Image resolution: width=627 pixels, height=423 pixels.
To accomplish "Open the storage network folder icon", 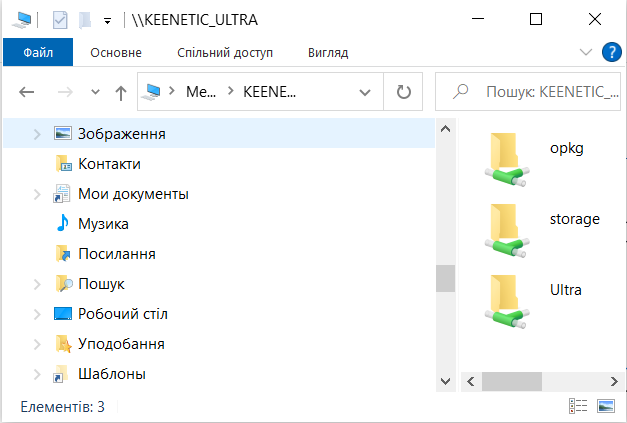I will click(507, 230).
